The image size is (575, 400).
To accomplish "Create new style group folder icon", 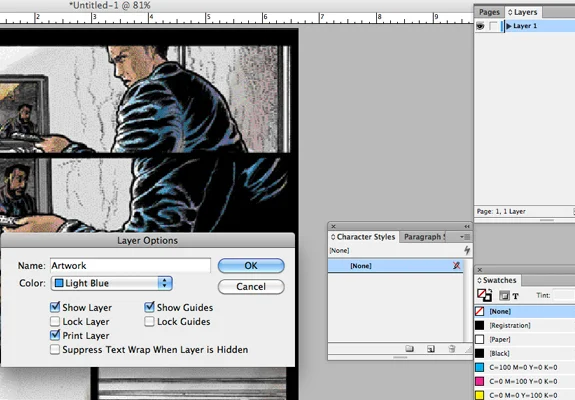I will click(409, 349).
